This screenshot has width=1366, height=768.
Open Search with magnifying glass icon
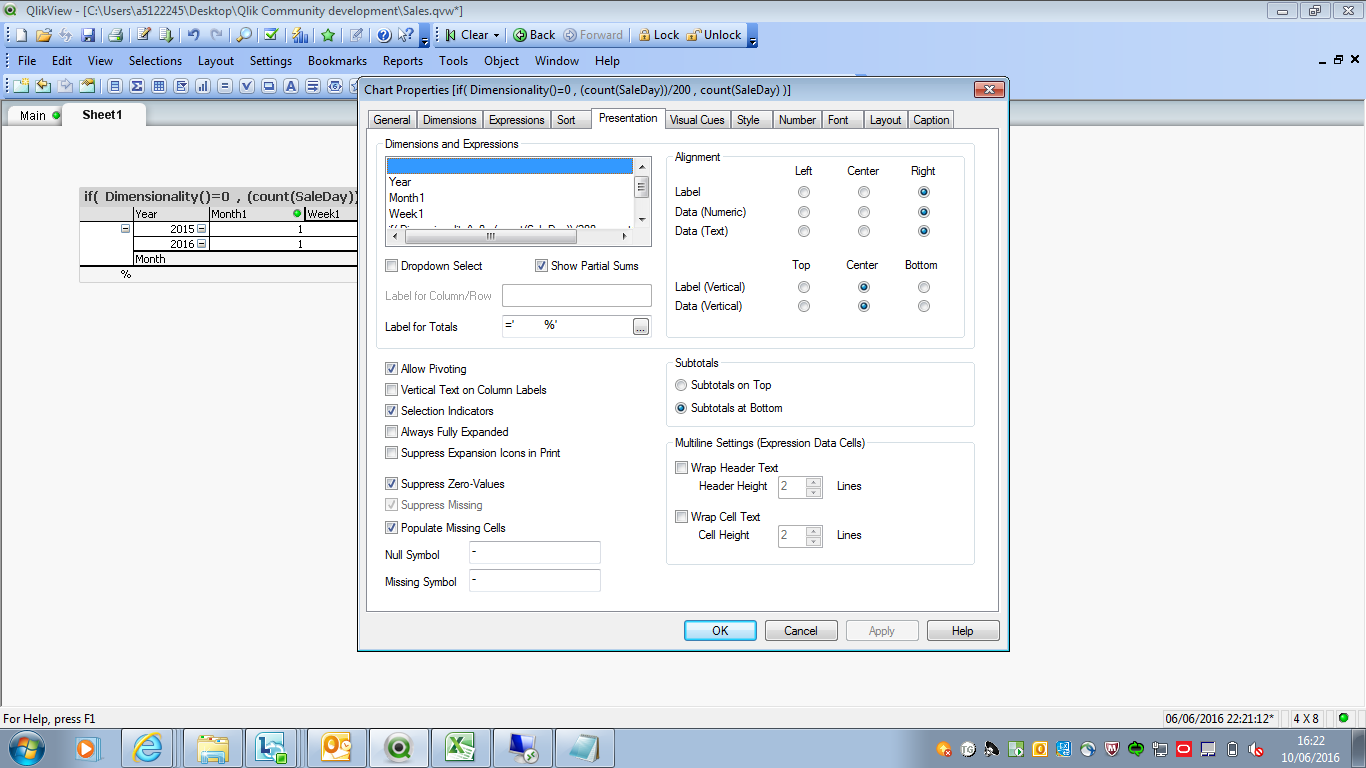pos(244,35)
